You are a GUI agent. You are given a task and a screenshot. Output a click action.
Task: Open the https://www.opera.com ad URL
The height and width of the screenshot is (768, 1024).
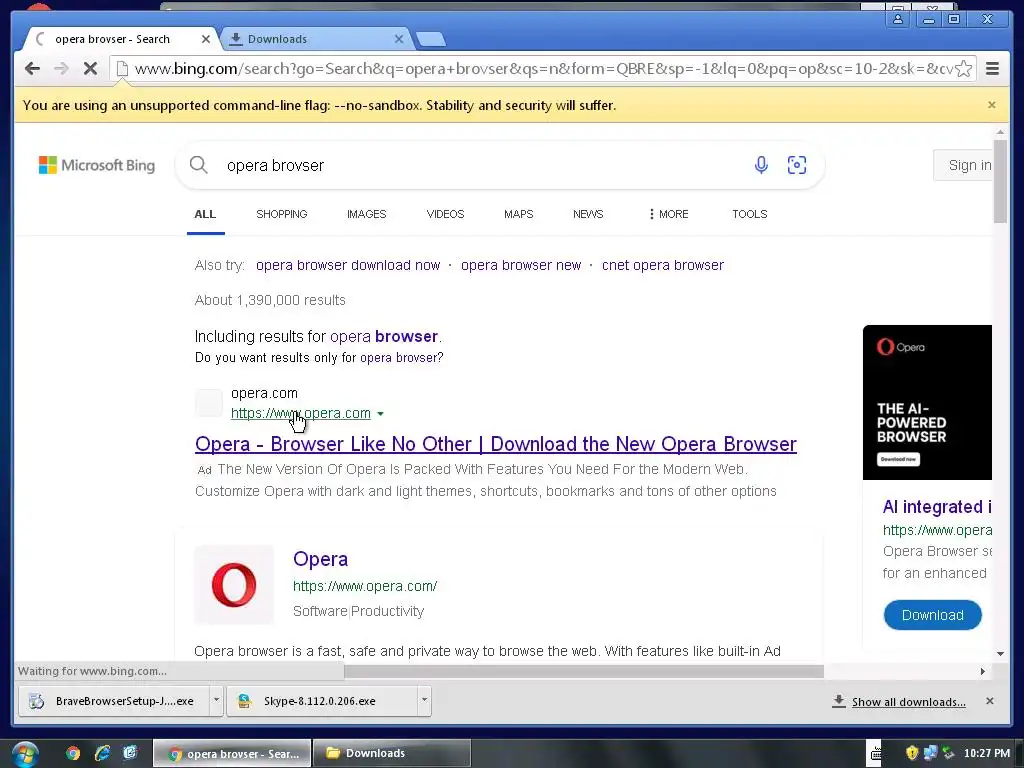[300, 413]
